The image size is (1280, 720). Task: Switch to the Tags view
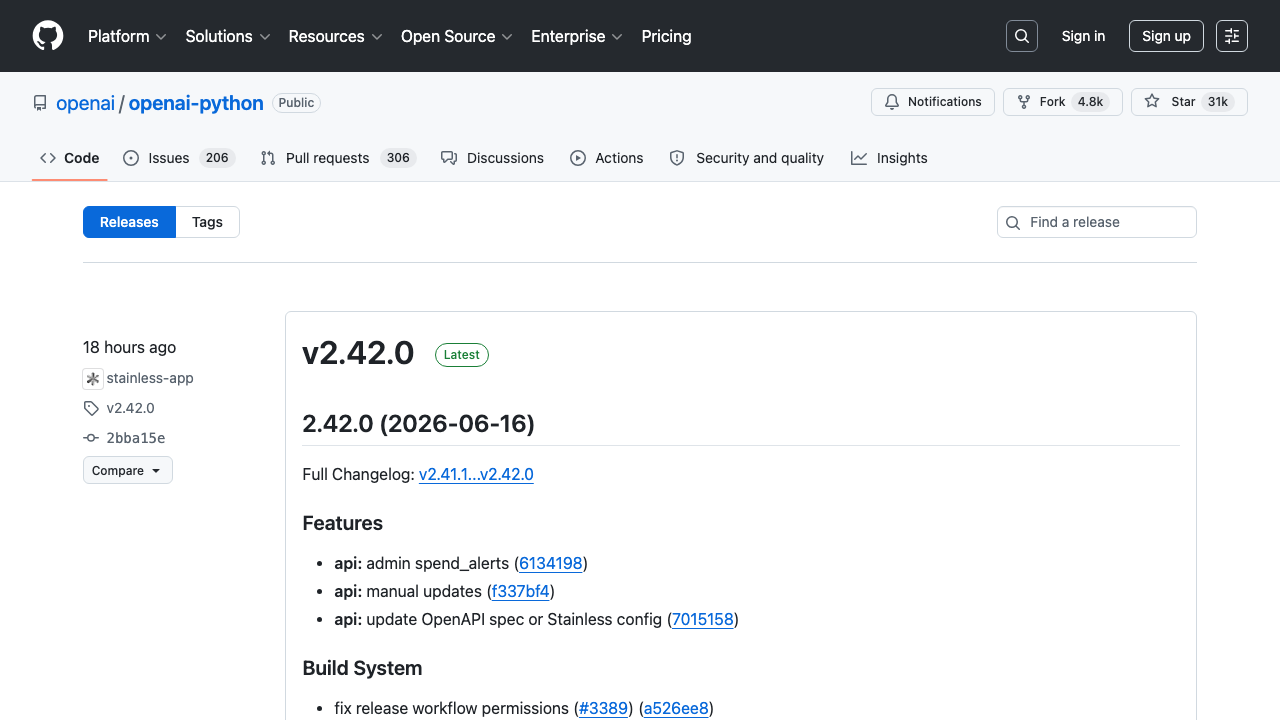[207, 222]
